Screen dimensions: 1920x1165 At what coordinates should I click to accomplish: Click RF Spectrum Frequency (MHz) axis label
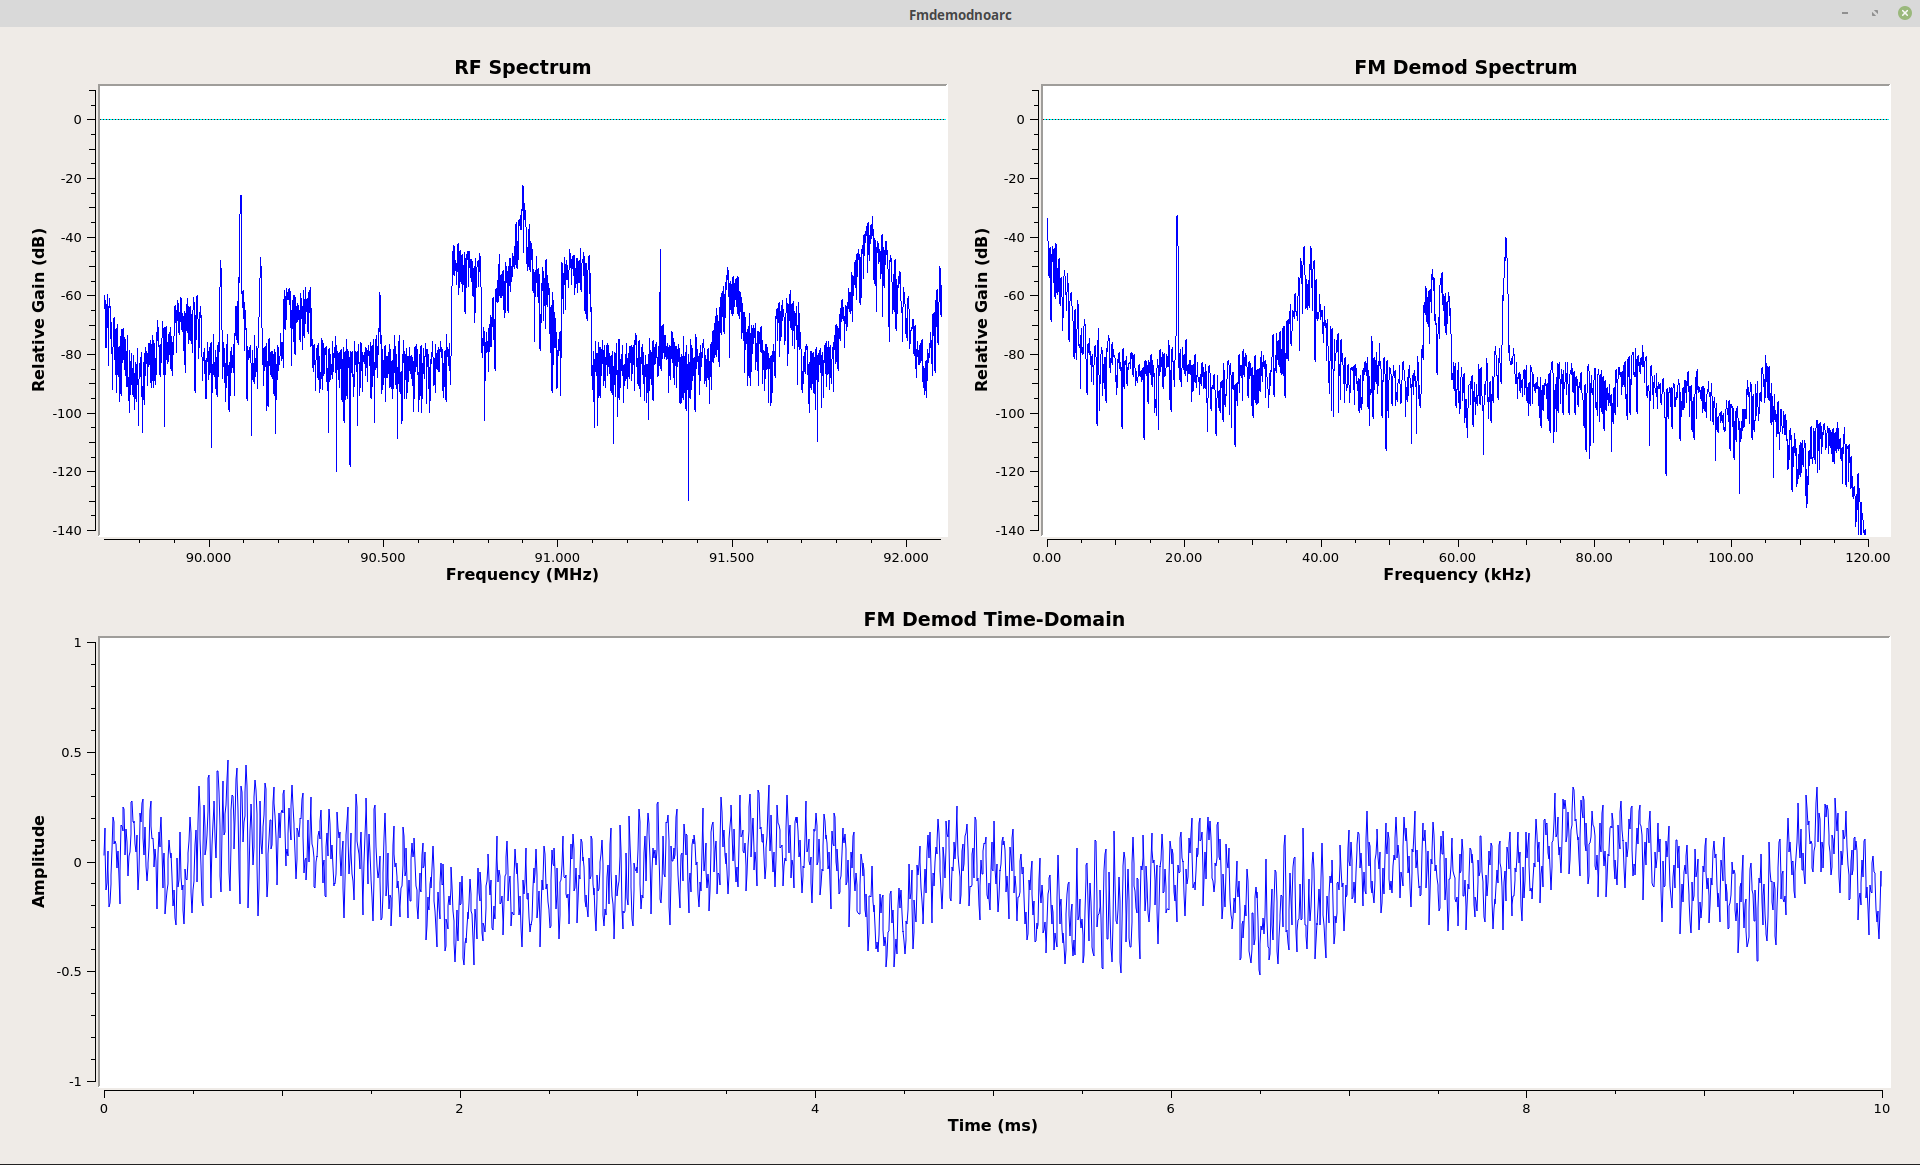522,574
